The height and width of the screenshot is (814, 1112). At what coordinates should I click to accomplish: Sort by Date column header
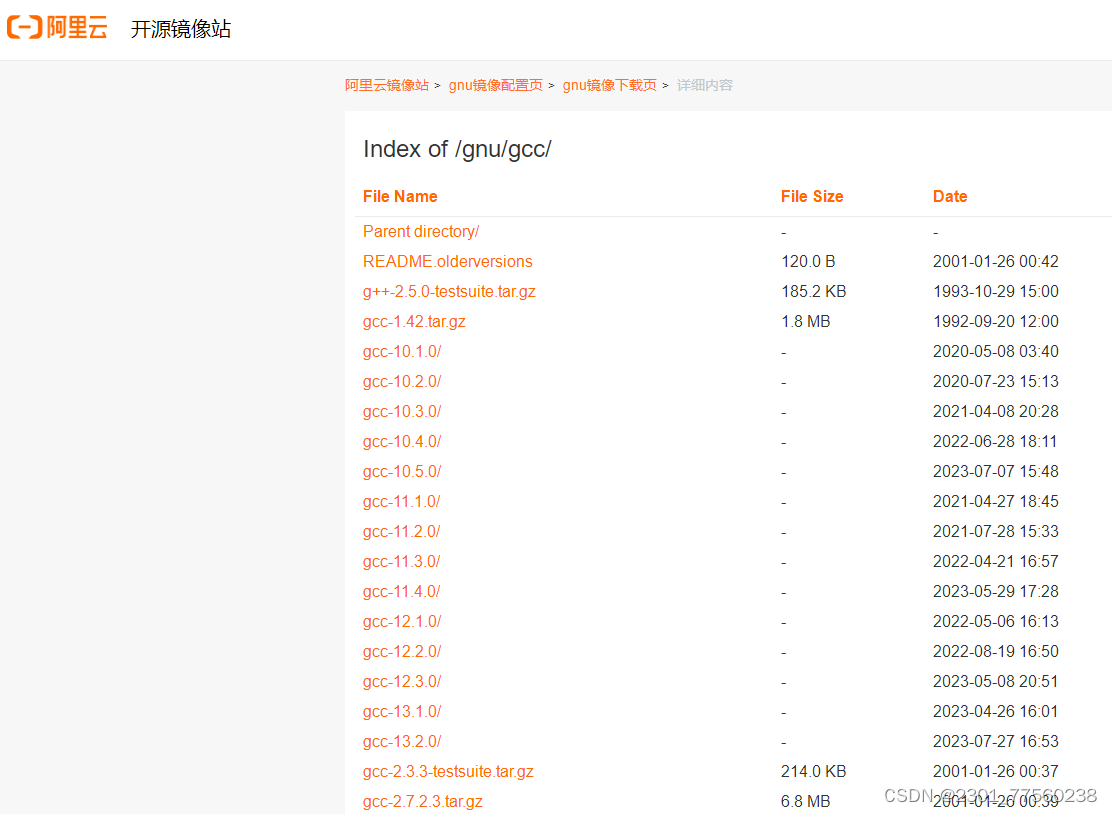pyautogui.click(x=950, y=196)
